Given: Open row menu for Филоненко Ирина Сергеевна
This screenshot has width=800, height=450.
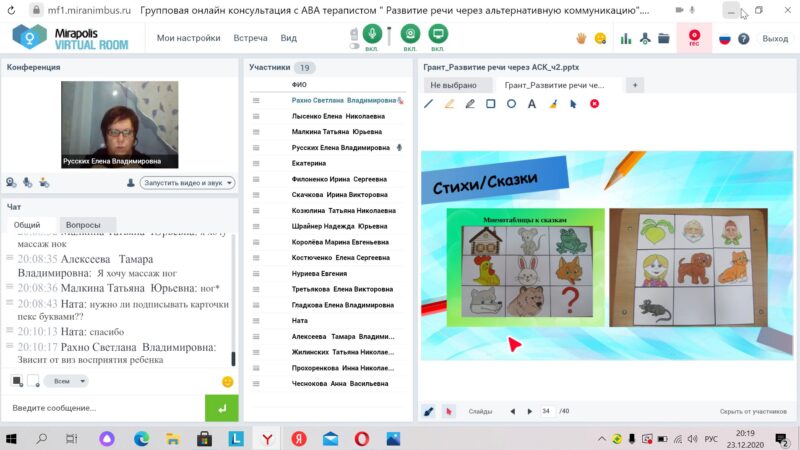Looking at the screenshot, I should (256, 179).
